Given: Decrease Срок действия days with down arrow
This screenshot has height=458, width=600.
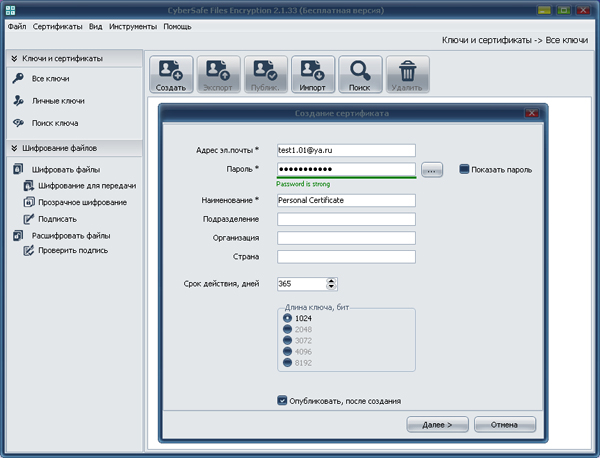Looking at the screenshot, I should 331,287.
